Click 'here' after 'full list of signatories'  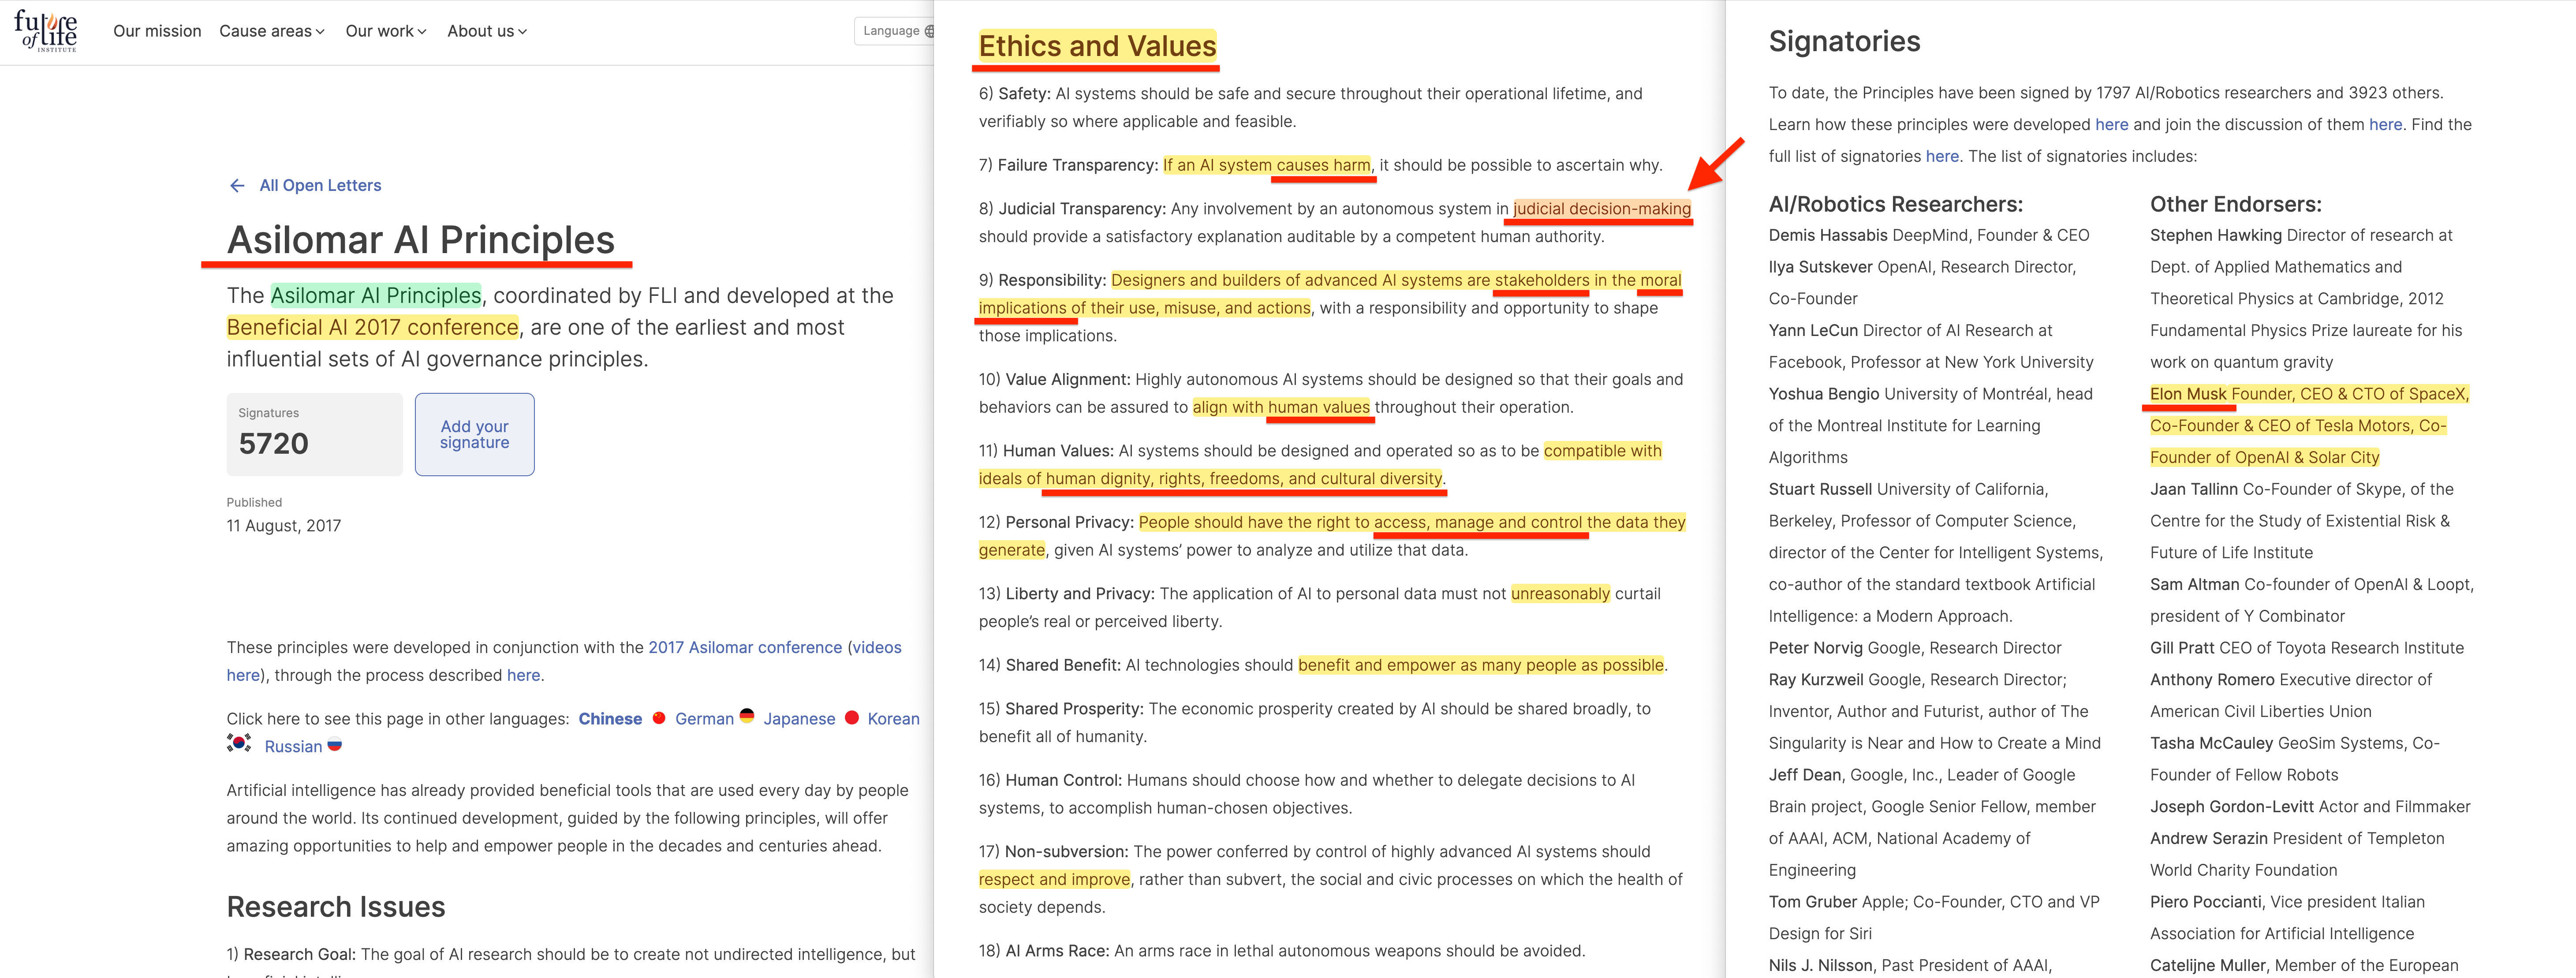point(1942,157)
